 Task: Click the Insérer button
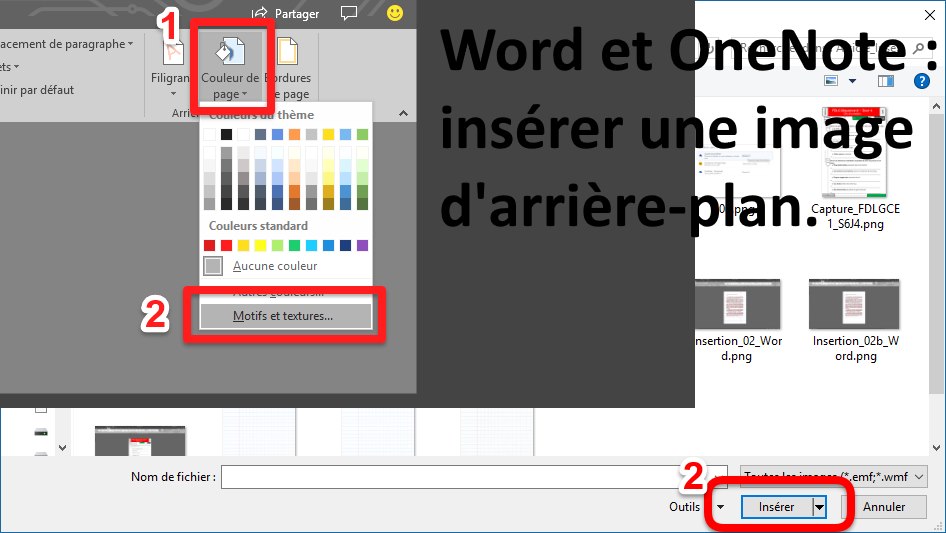(x=776, y=507)
